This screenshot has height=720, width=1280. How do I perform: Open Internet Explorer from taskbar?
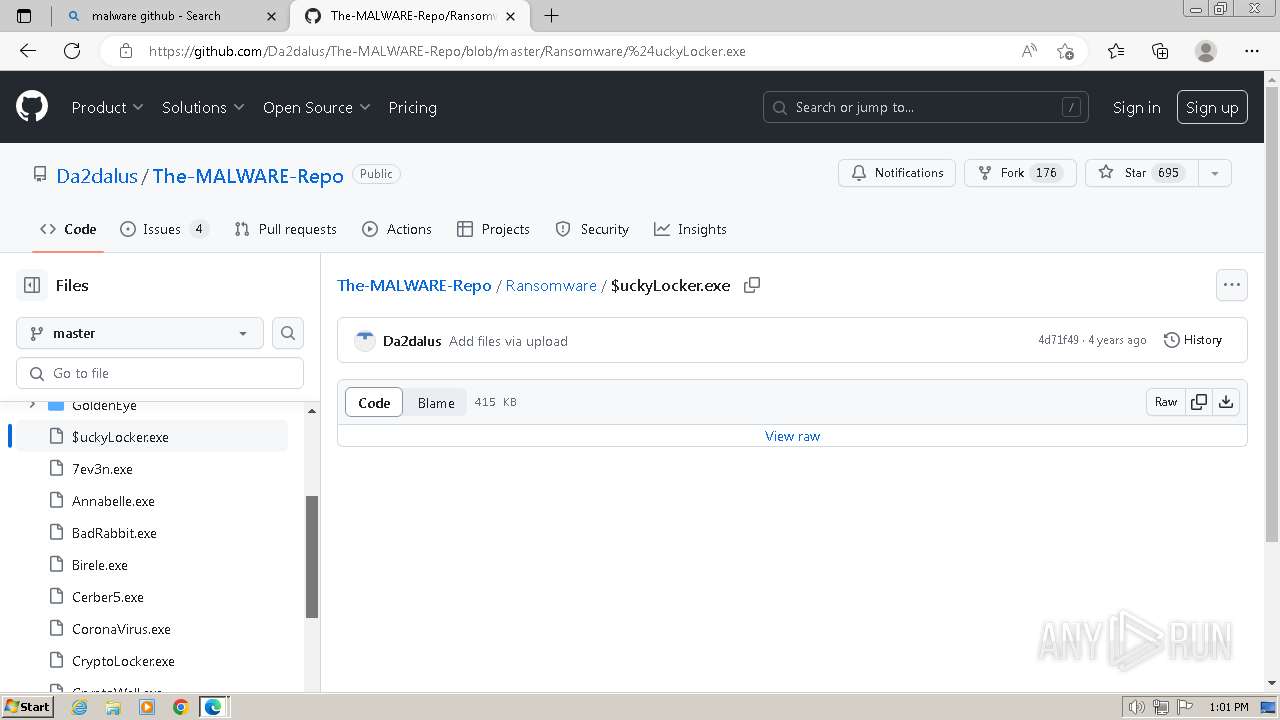coord(80,707)
